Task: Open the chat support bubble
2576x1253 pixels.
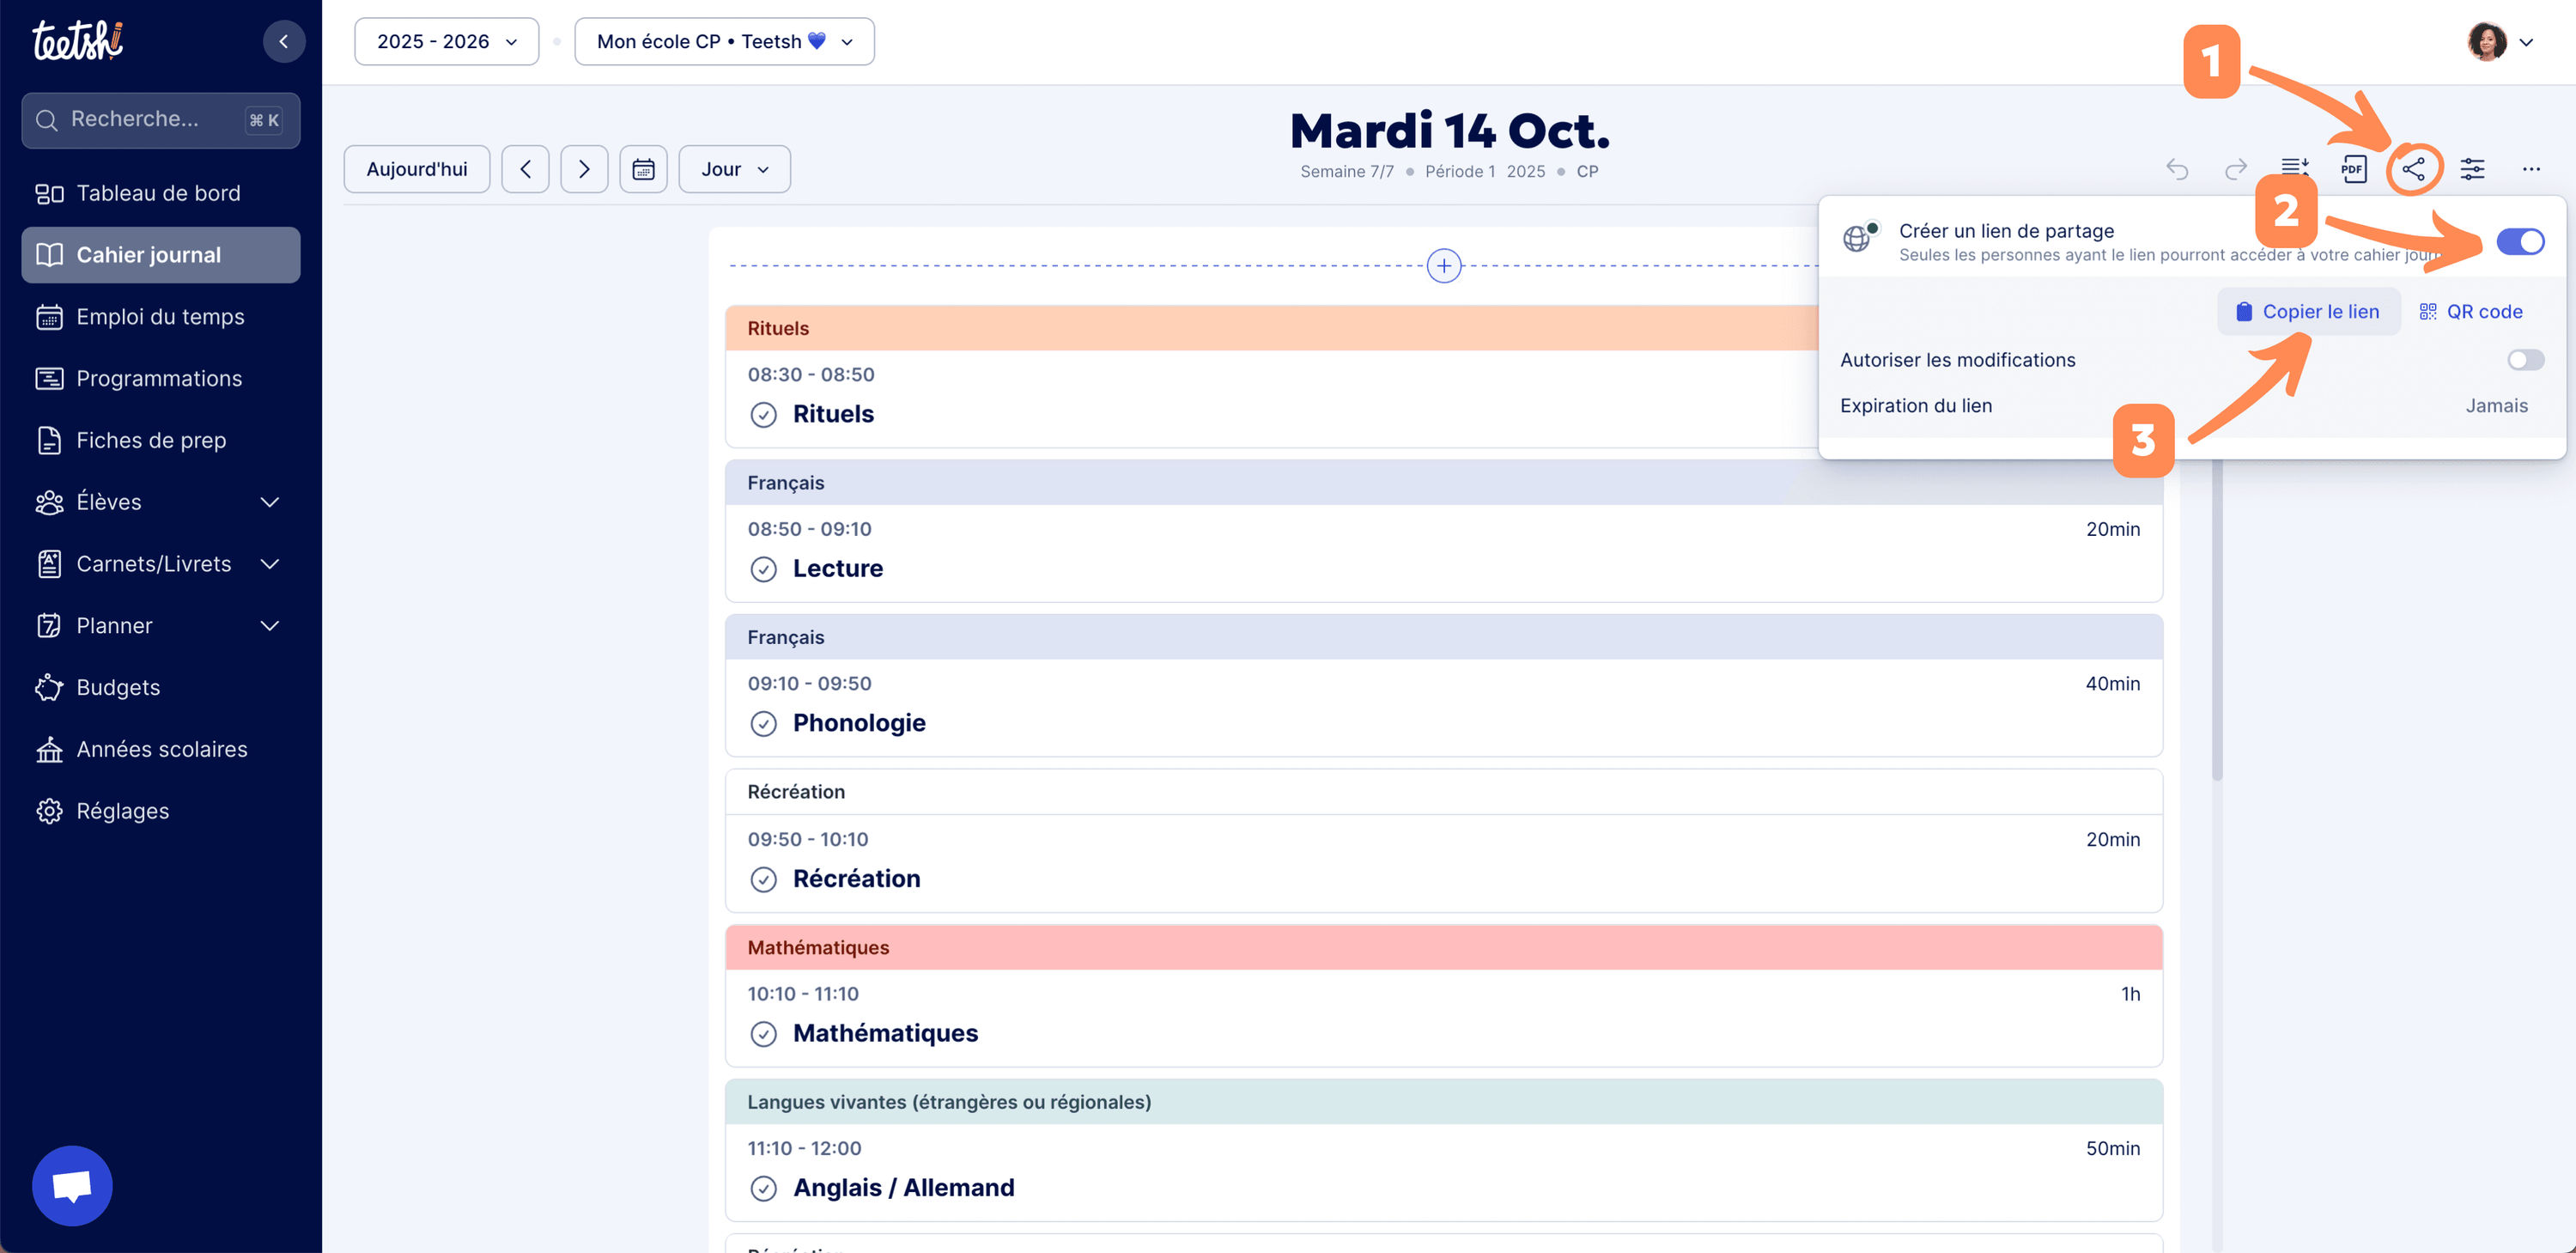Action: (x=72, y=1185)
